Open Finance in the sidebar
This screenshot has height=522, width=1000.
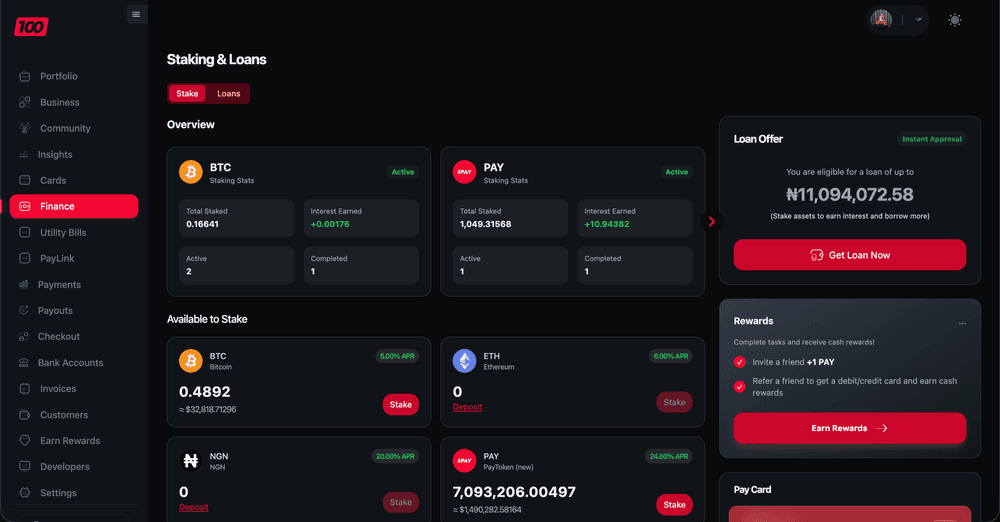tap(74, 206)
